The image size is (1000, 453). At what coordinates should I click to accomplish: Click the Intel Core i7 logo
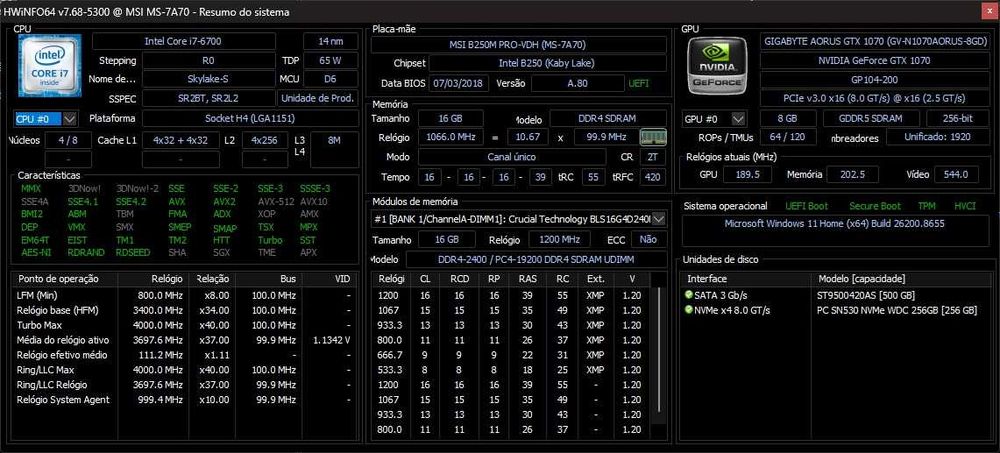coord(50,65)
